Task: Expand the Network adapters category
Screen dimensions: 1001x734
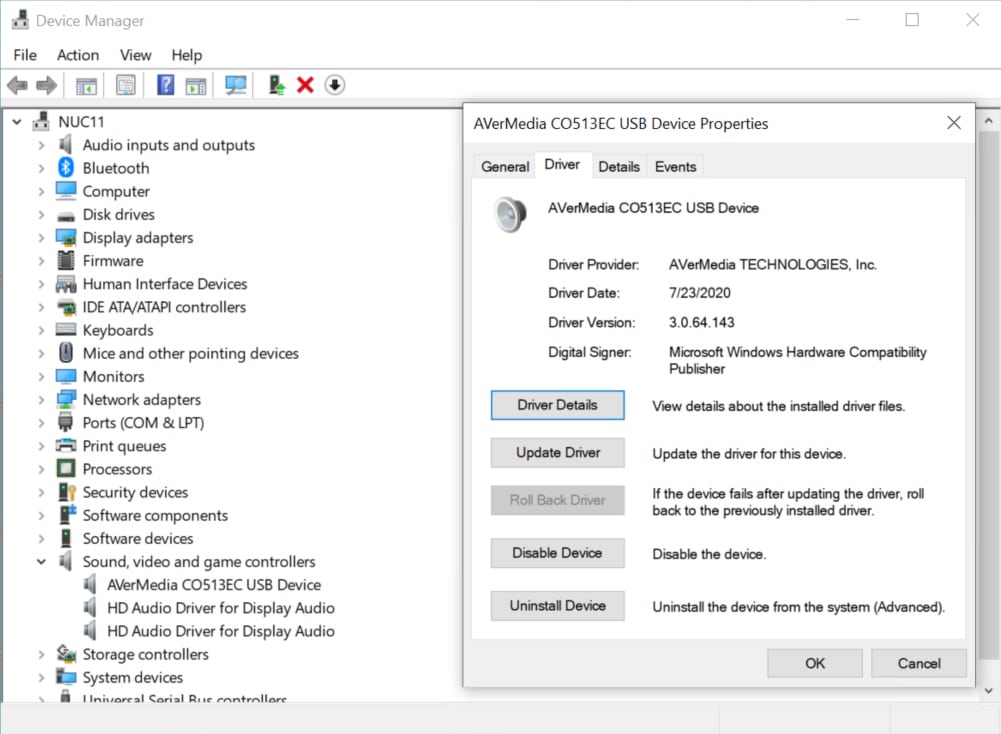Action: [x=41, y=400]
